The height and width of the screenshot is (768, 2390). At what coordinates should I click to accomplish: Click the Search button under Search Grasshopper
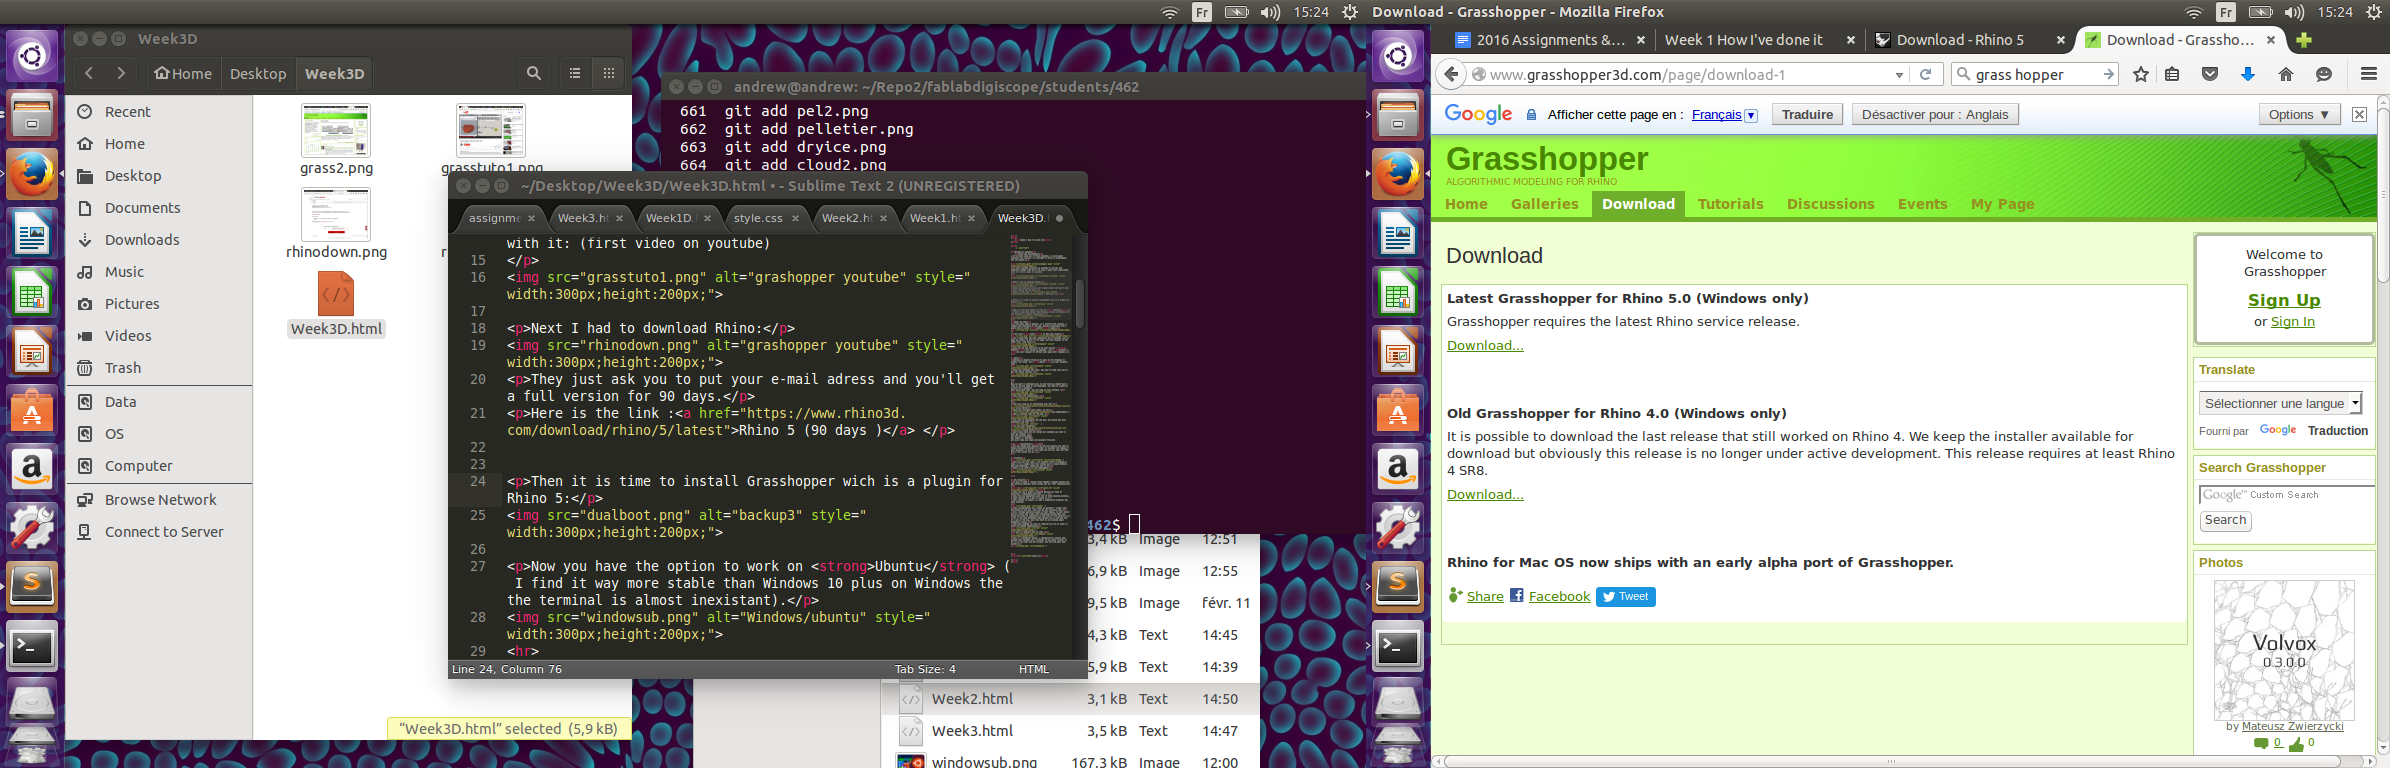(2225, 520)
